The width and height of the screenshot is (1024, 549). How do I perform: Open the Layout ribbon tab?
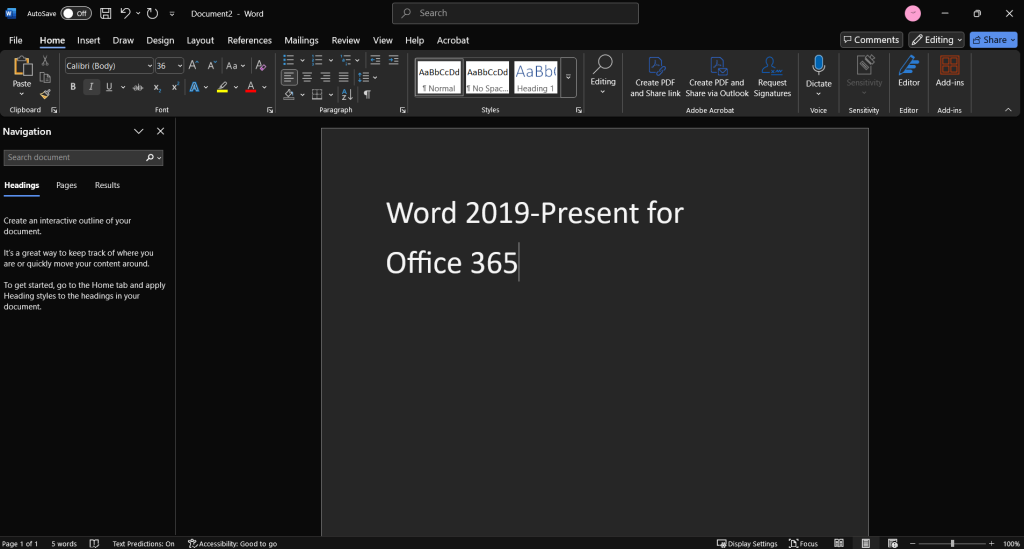[200, 40]
